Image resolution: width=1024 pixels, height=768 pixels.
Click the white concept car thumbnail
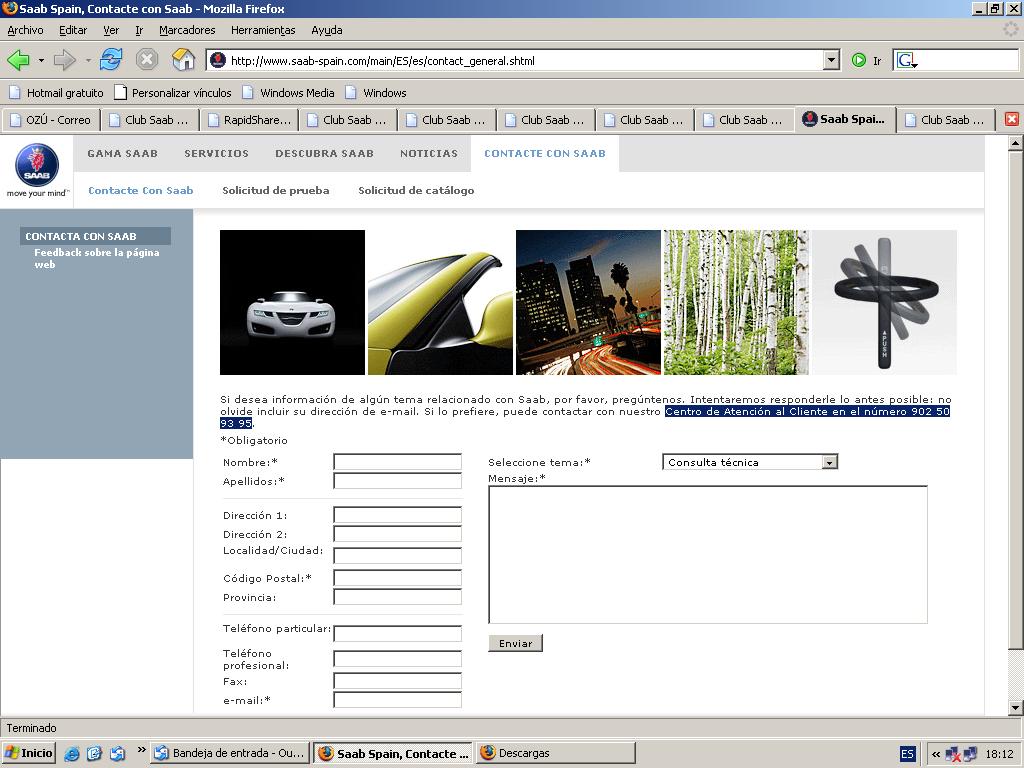pyautogui.click(x=292, y=302)
